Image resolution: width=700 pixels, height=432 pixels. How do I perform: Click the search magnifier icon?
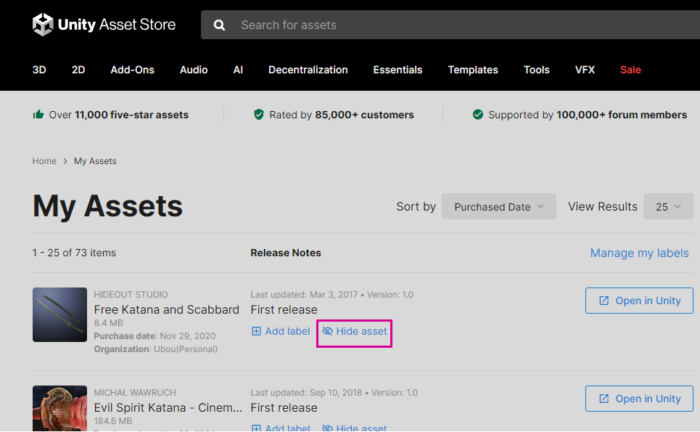[x=219, y=25]
